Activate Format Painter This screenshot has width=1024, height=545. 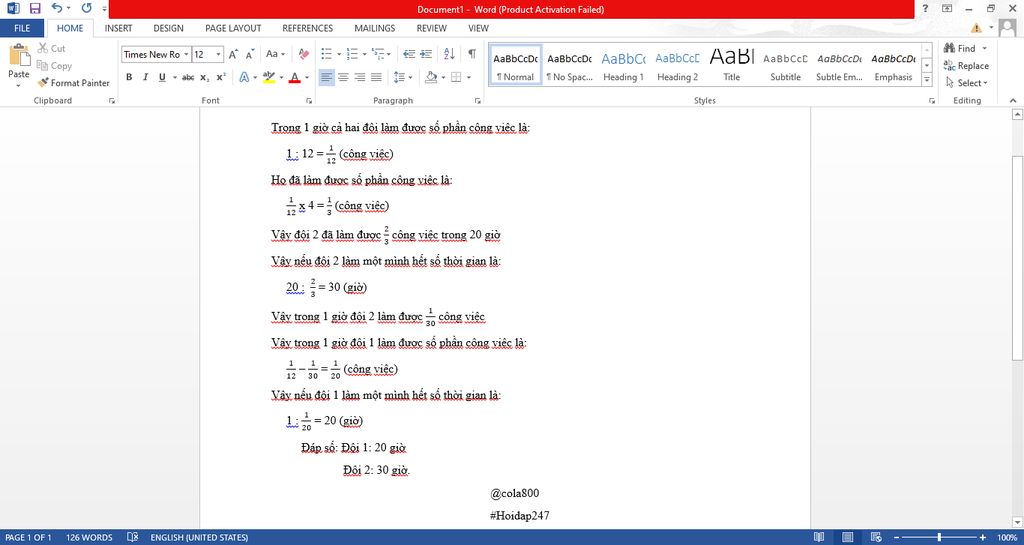pos(73,83)
